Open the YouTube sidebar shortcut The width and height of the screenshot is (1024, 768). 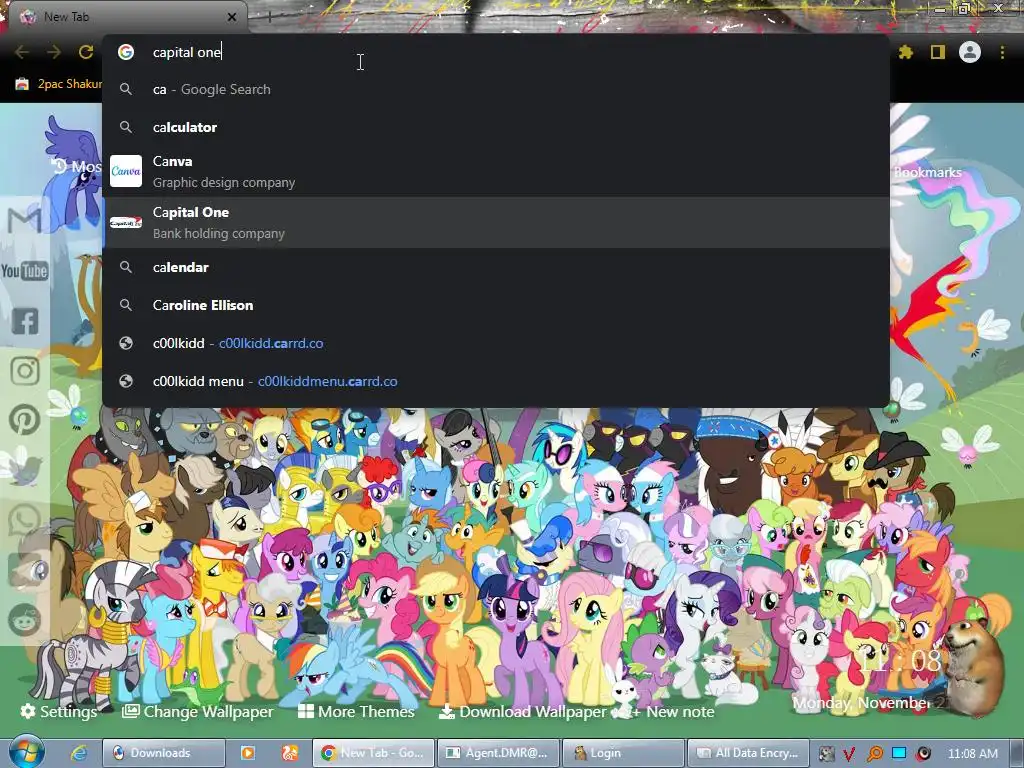pos(25,270)
